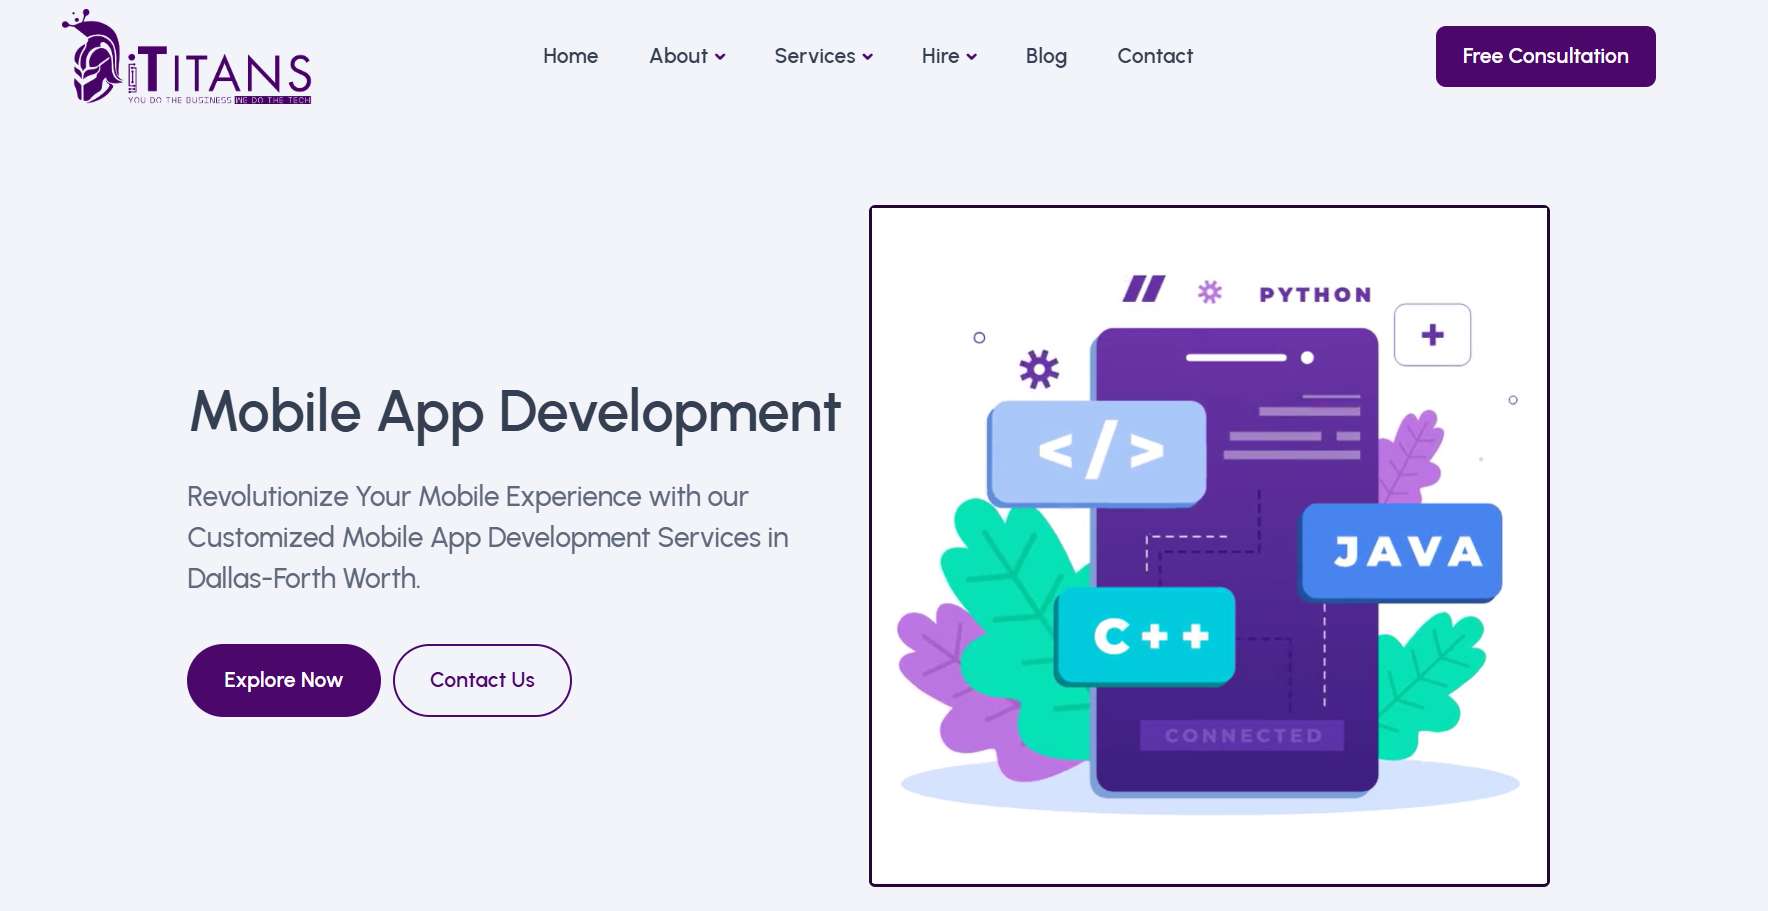The width and height of the screenshot is (1768, 911).
Task: Click the Mobile App Development heading
Action: click(515, 412)
